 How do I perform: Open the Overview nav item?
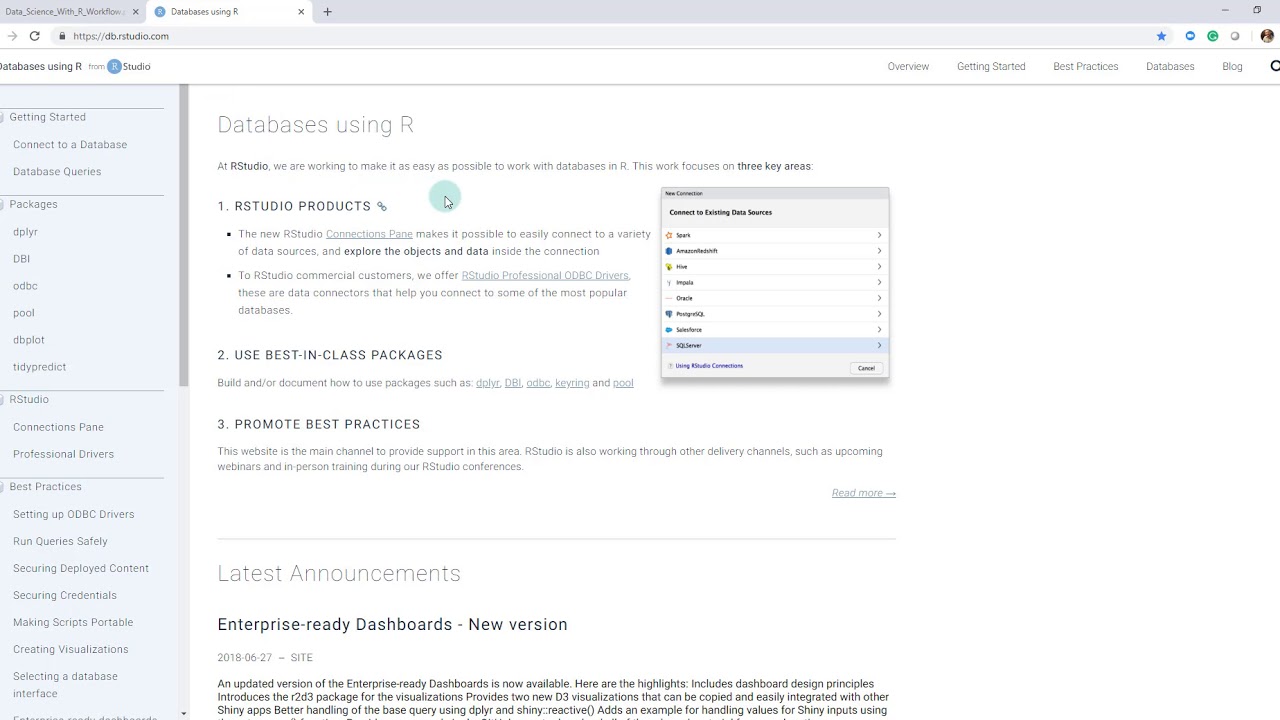coord(908,66)
